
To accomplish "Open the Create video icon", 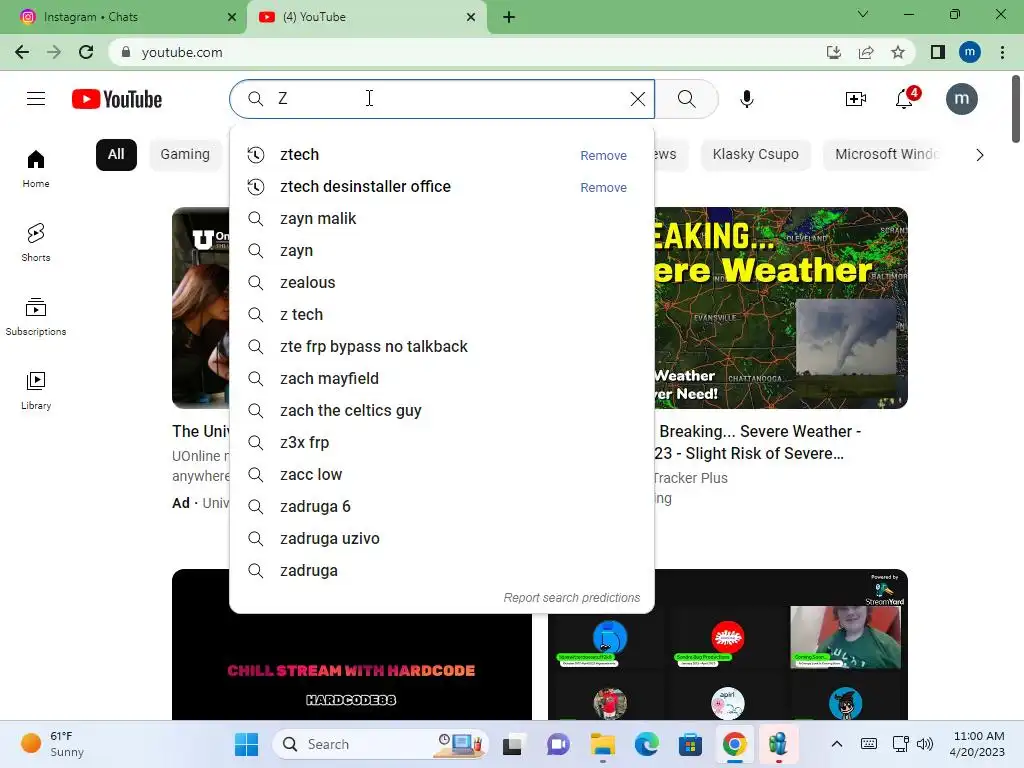I will tap(856, 99).
